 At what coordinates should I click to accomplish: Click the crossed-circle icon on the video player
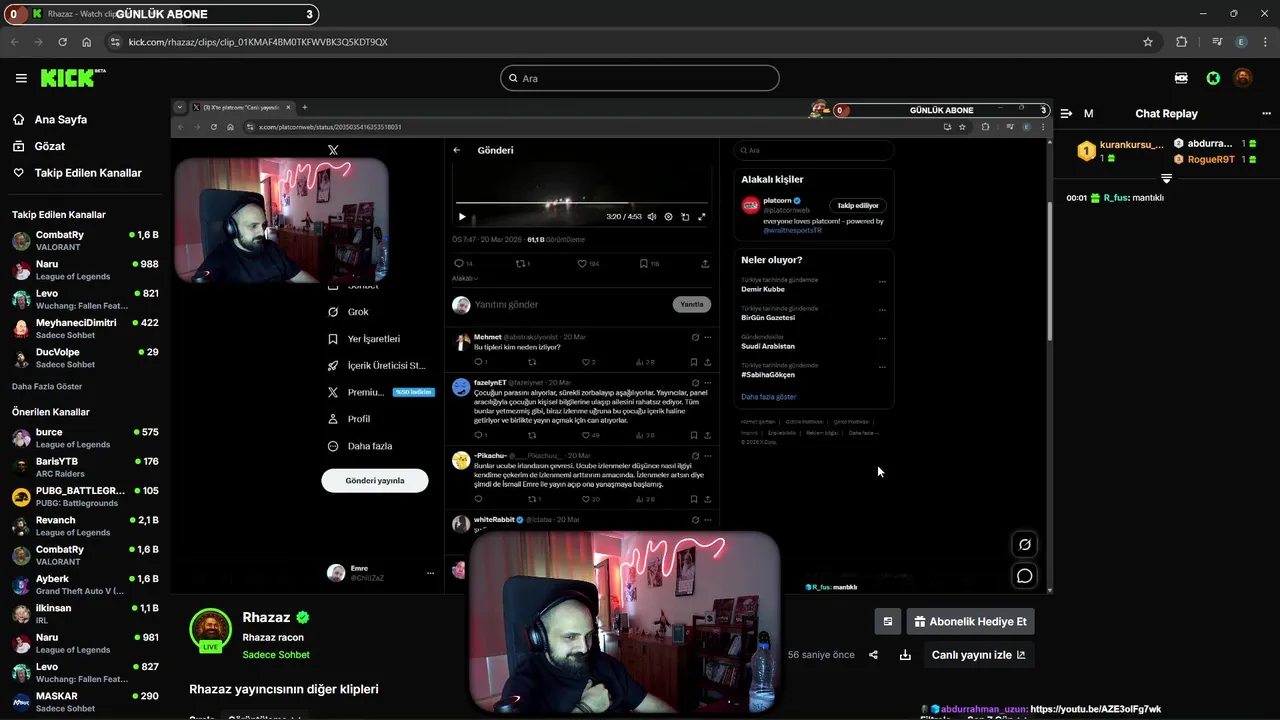click(1025, 545)
